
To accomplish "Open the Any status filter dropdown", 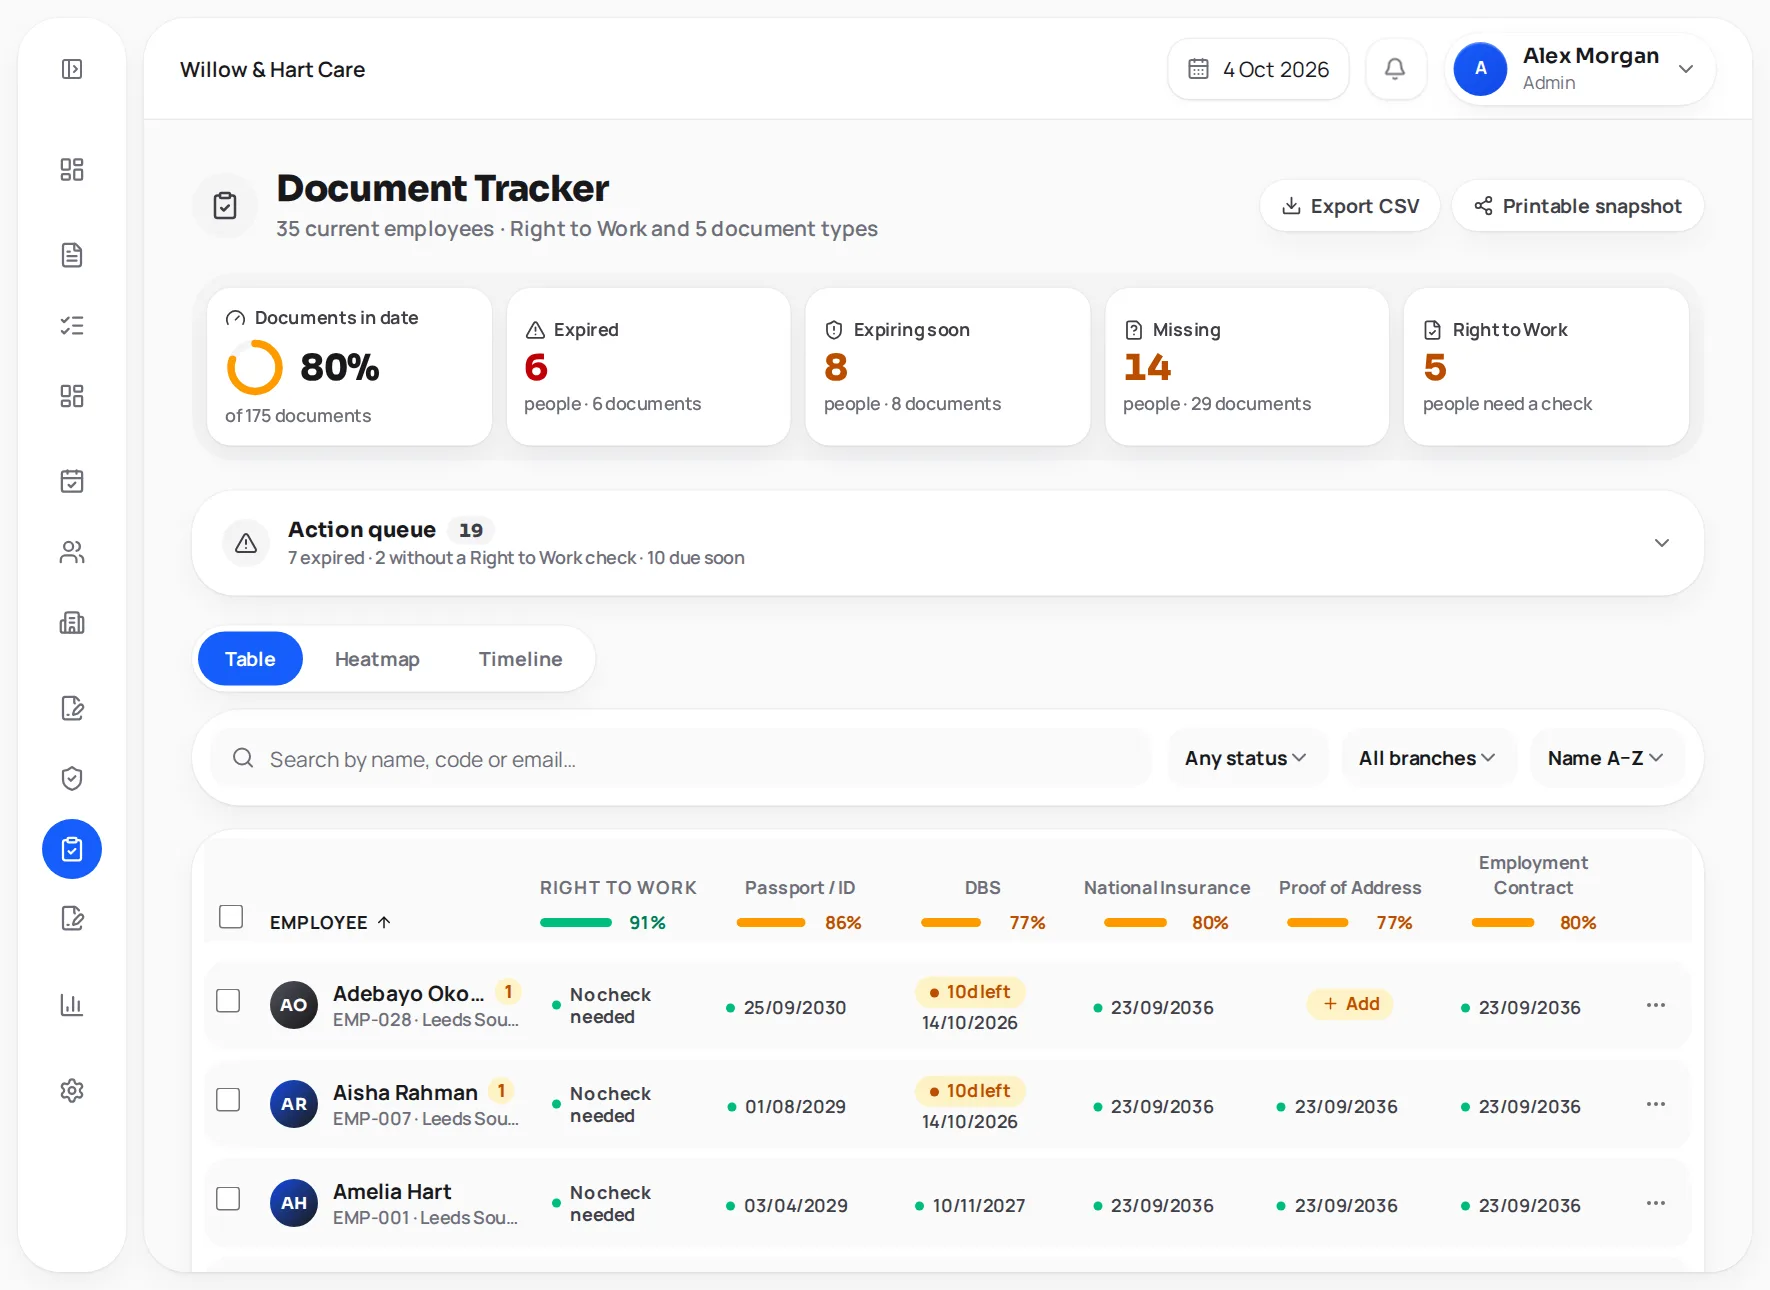I will (1247, 758).
